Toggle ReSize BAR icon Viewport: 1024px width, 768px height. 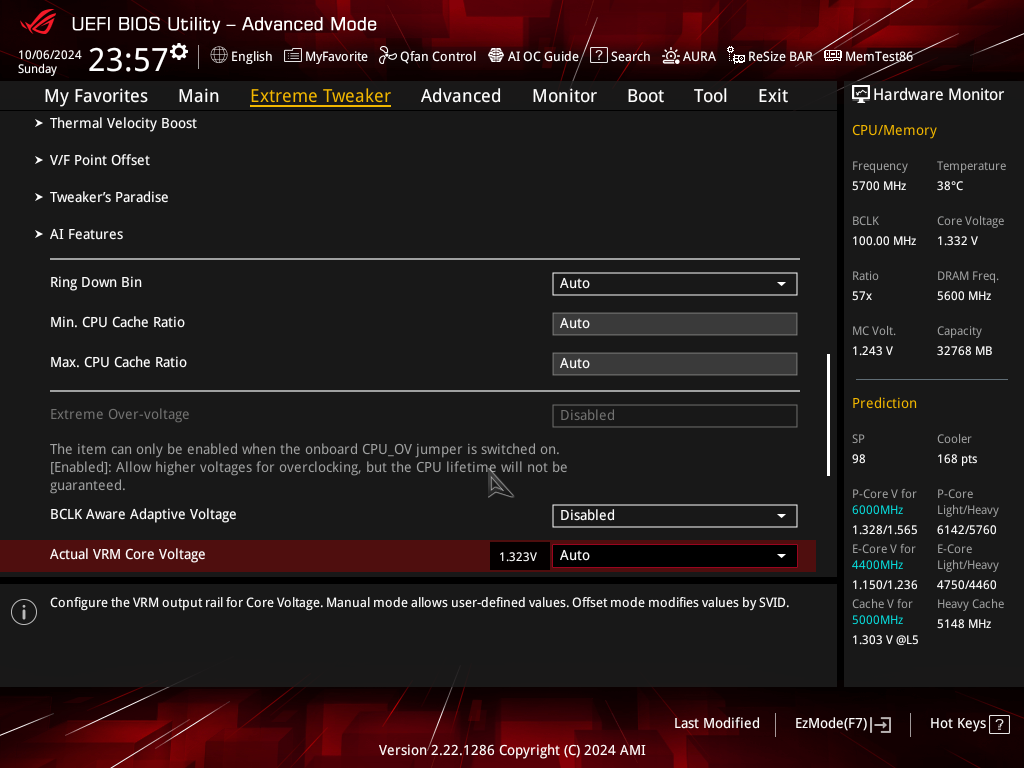(x=736, y=56)
